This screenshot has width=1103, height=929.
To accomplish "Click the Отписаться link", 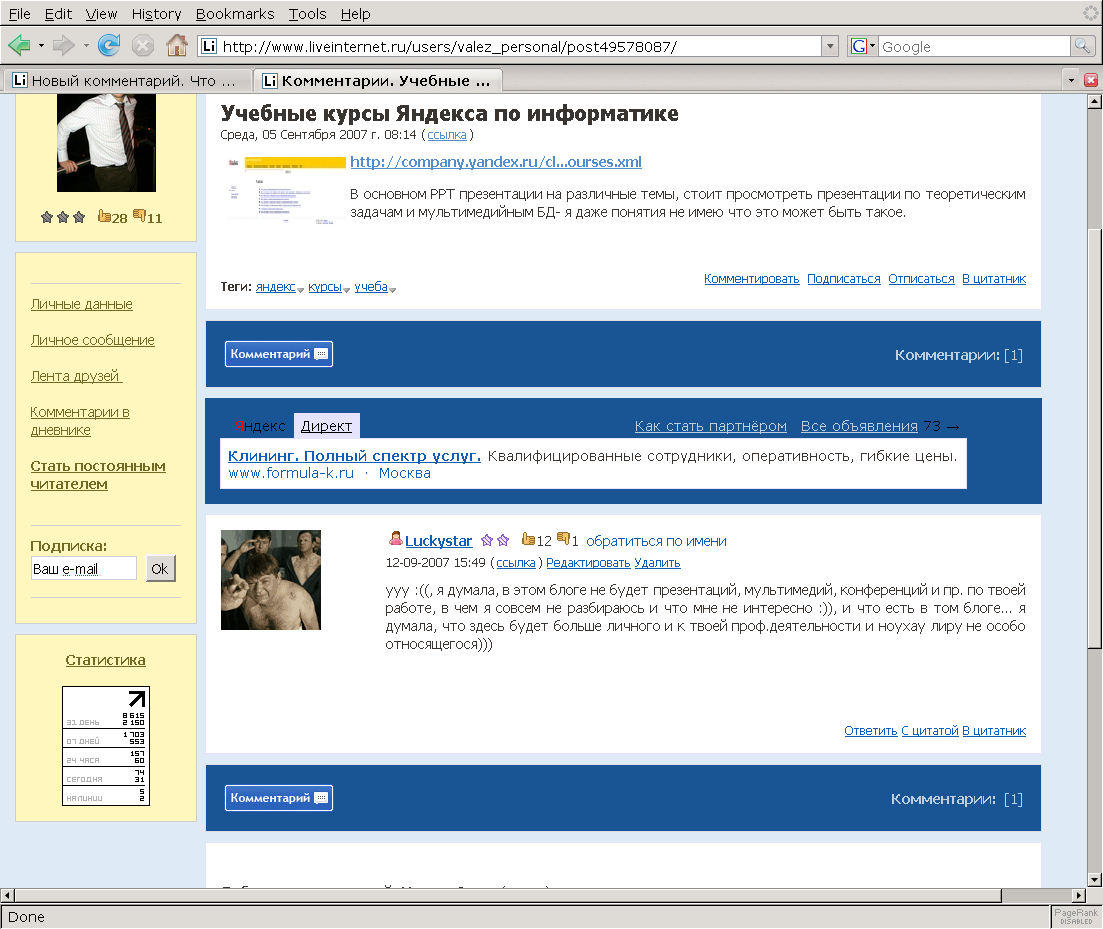I will click(x=921, y=279).
